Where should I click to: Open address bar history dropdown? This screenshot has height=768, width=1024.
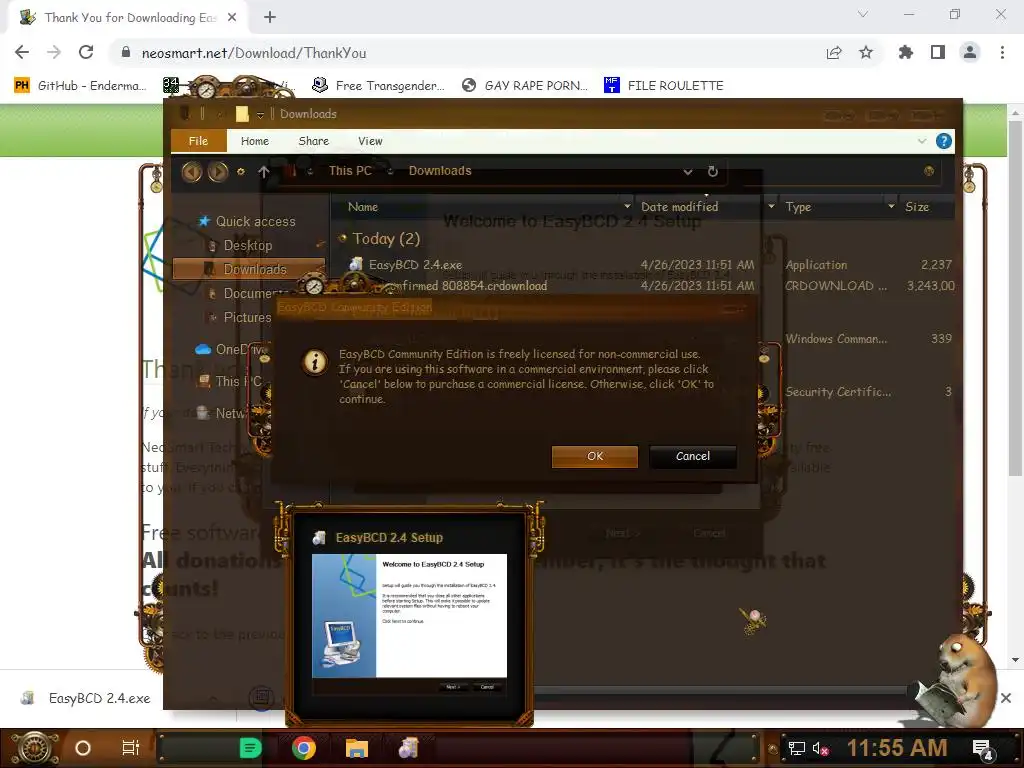pyautogui.click(x=688, y=172)
